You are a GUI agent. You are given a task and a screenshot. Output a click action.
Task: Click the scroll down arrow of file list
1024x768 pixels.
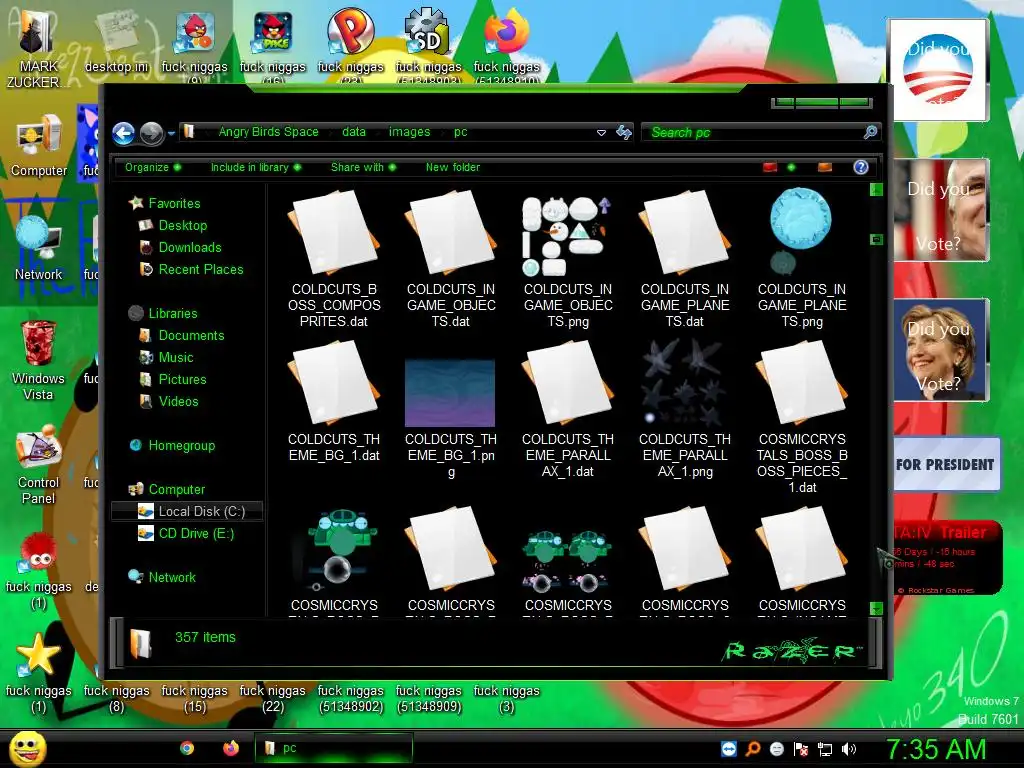876,609
